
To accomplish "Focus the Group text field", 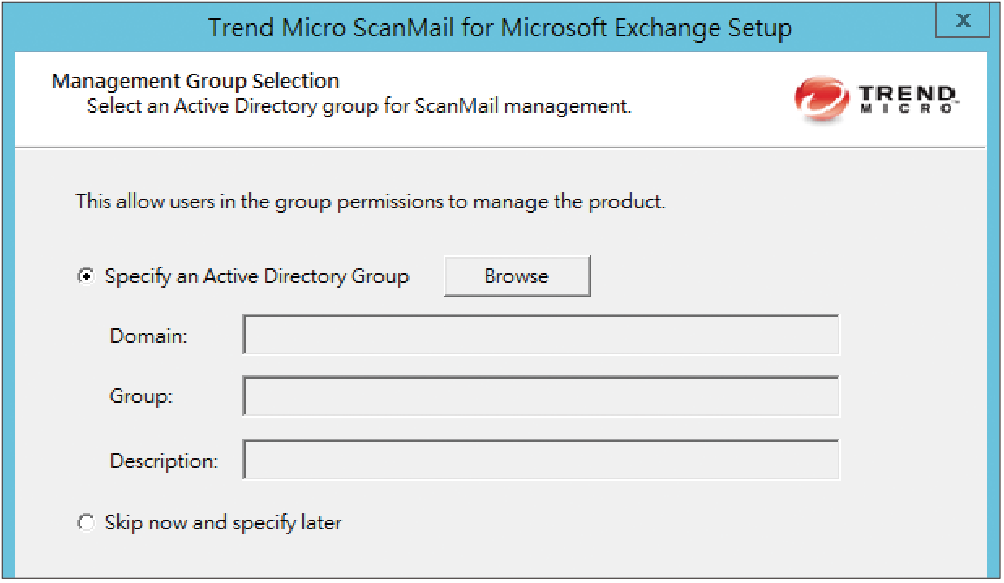I will [x=541, y=396].
